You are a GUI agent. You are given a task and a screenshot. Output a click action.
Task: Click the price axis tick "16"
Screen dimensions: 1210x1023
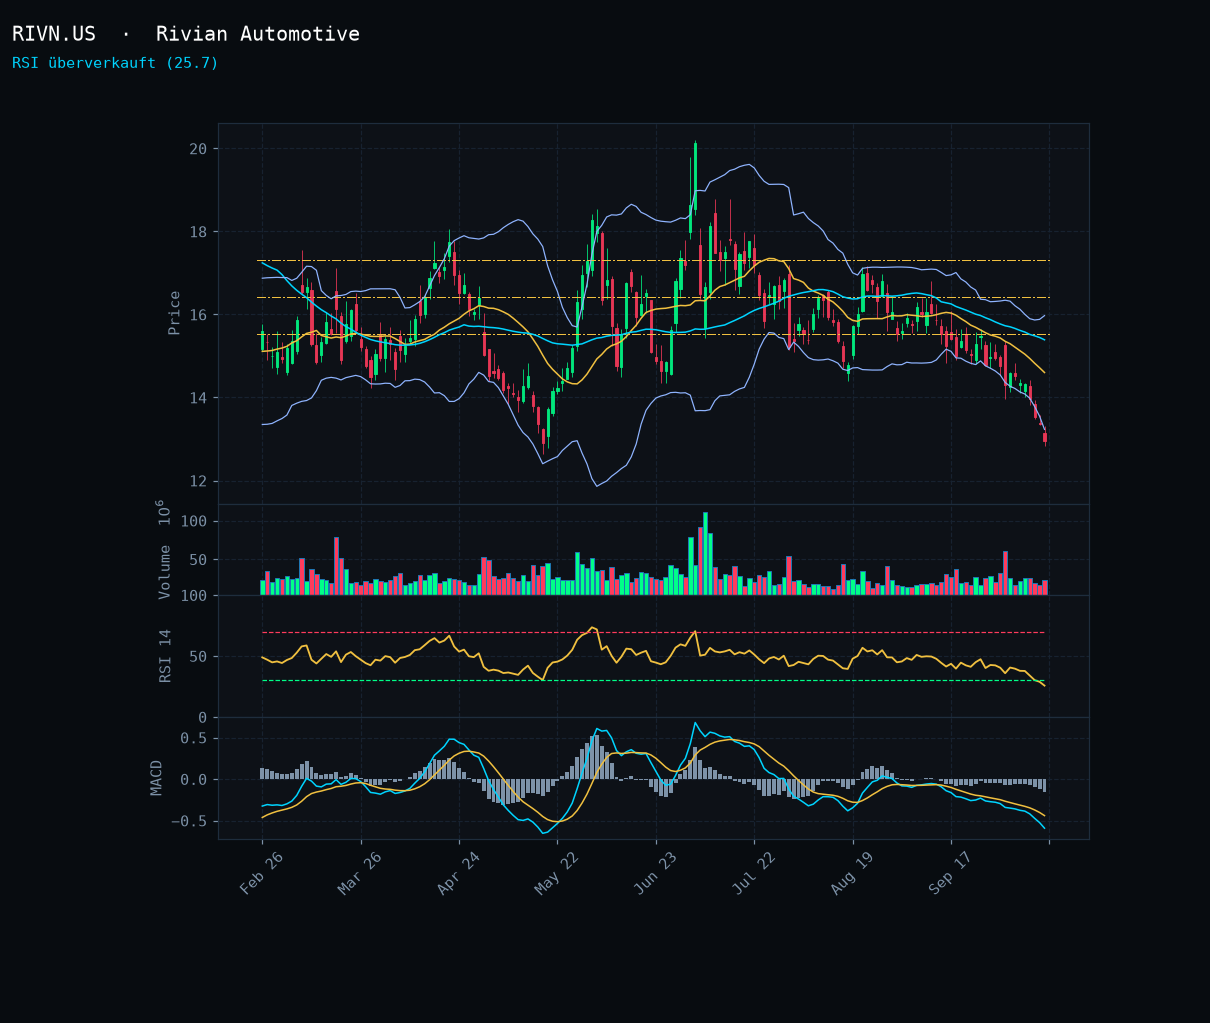(198, 315)
